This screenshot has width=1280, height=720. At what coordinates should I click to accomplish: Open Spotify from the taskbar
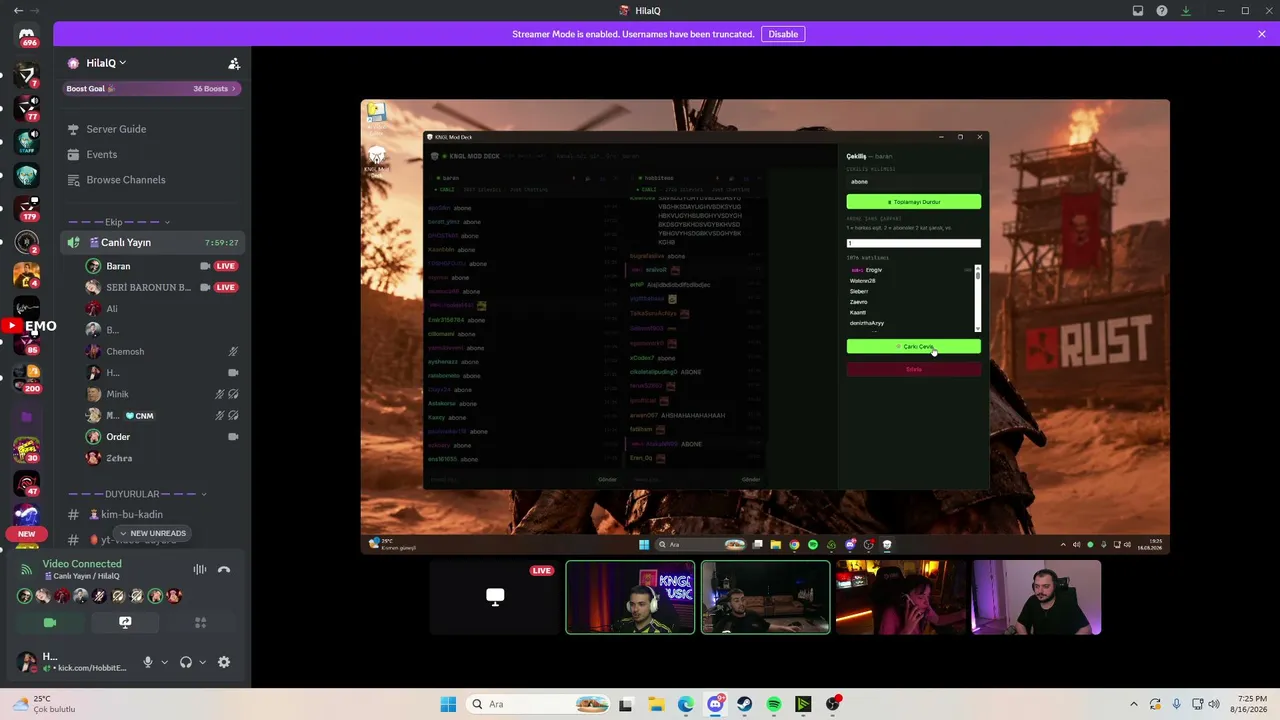tap(774, 704)
